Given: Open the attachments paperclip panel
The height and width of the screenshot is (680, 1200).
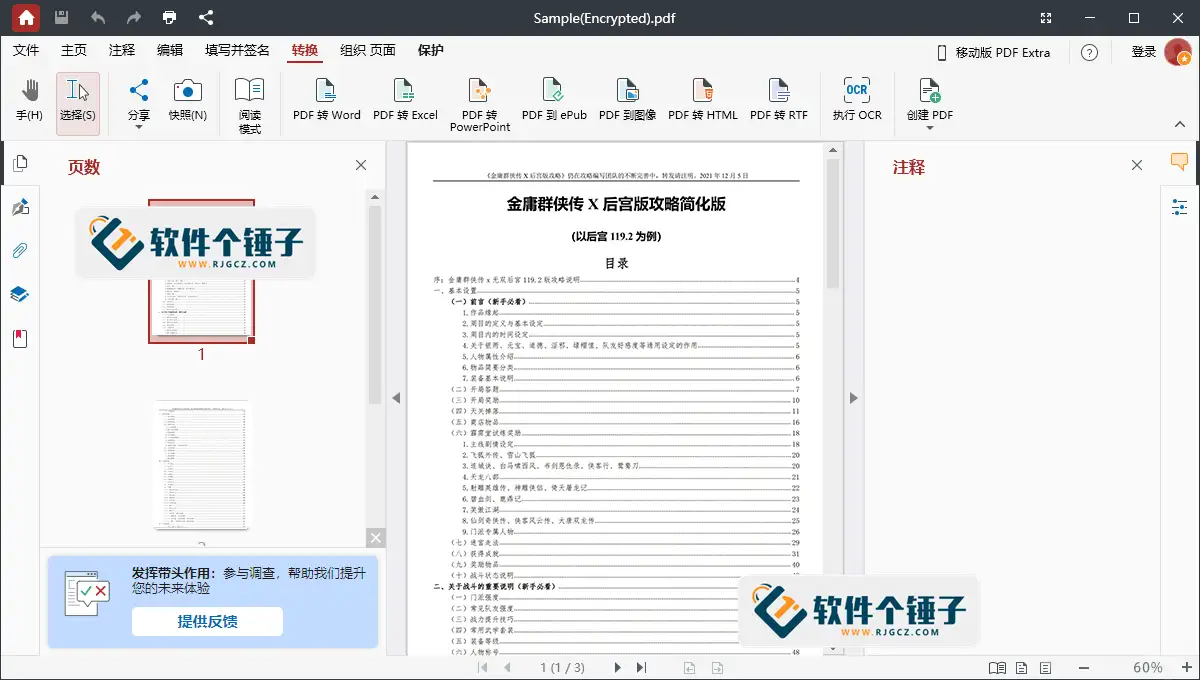Looking at the screenshot, I should [x=19, y=250].
